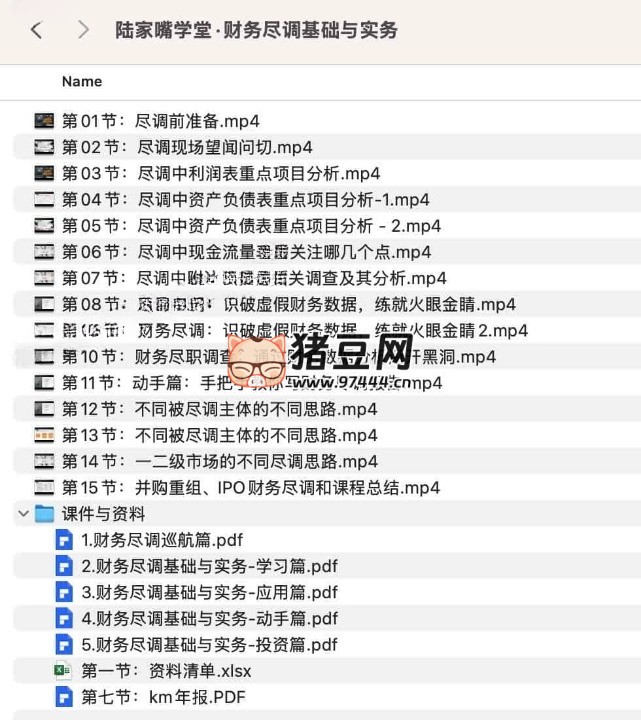641x720 pixels.
Task: Click video icon of 资产负债表重点项目分析-1.mp4
Action: click(x=44, y=199)
